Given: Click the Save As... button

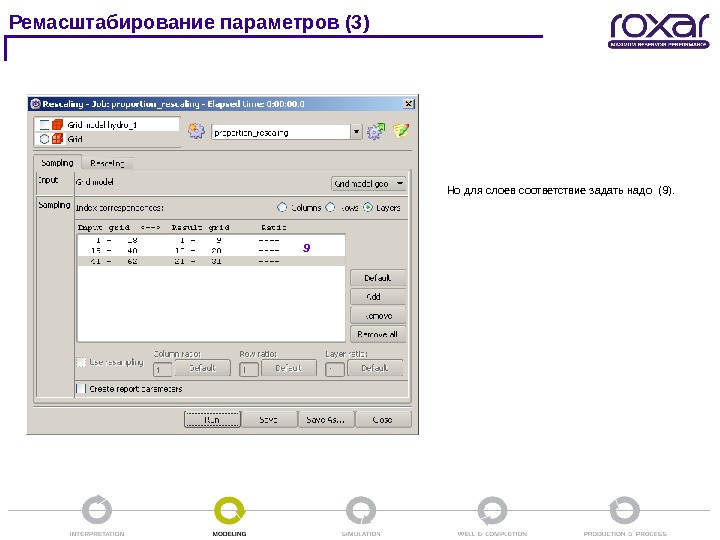Looking at the screenshot, I should coord(326,419).
